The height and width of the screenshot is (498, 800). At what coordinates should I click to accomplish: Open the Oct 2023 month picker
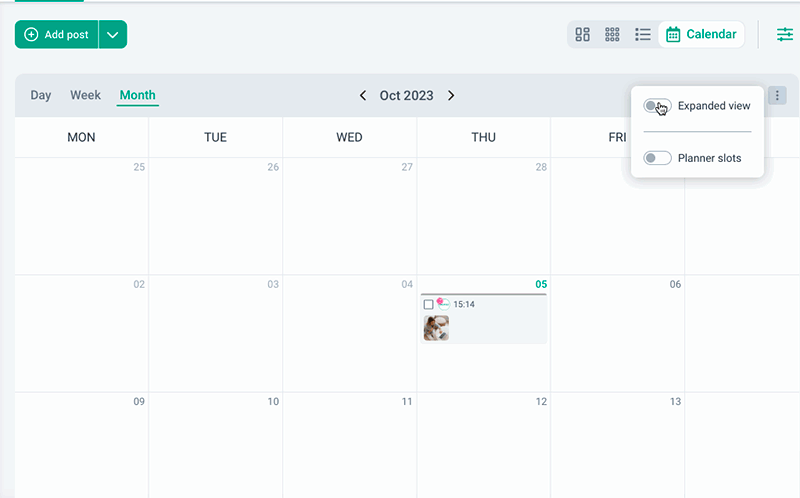tap(406, 96)
